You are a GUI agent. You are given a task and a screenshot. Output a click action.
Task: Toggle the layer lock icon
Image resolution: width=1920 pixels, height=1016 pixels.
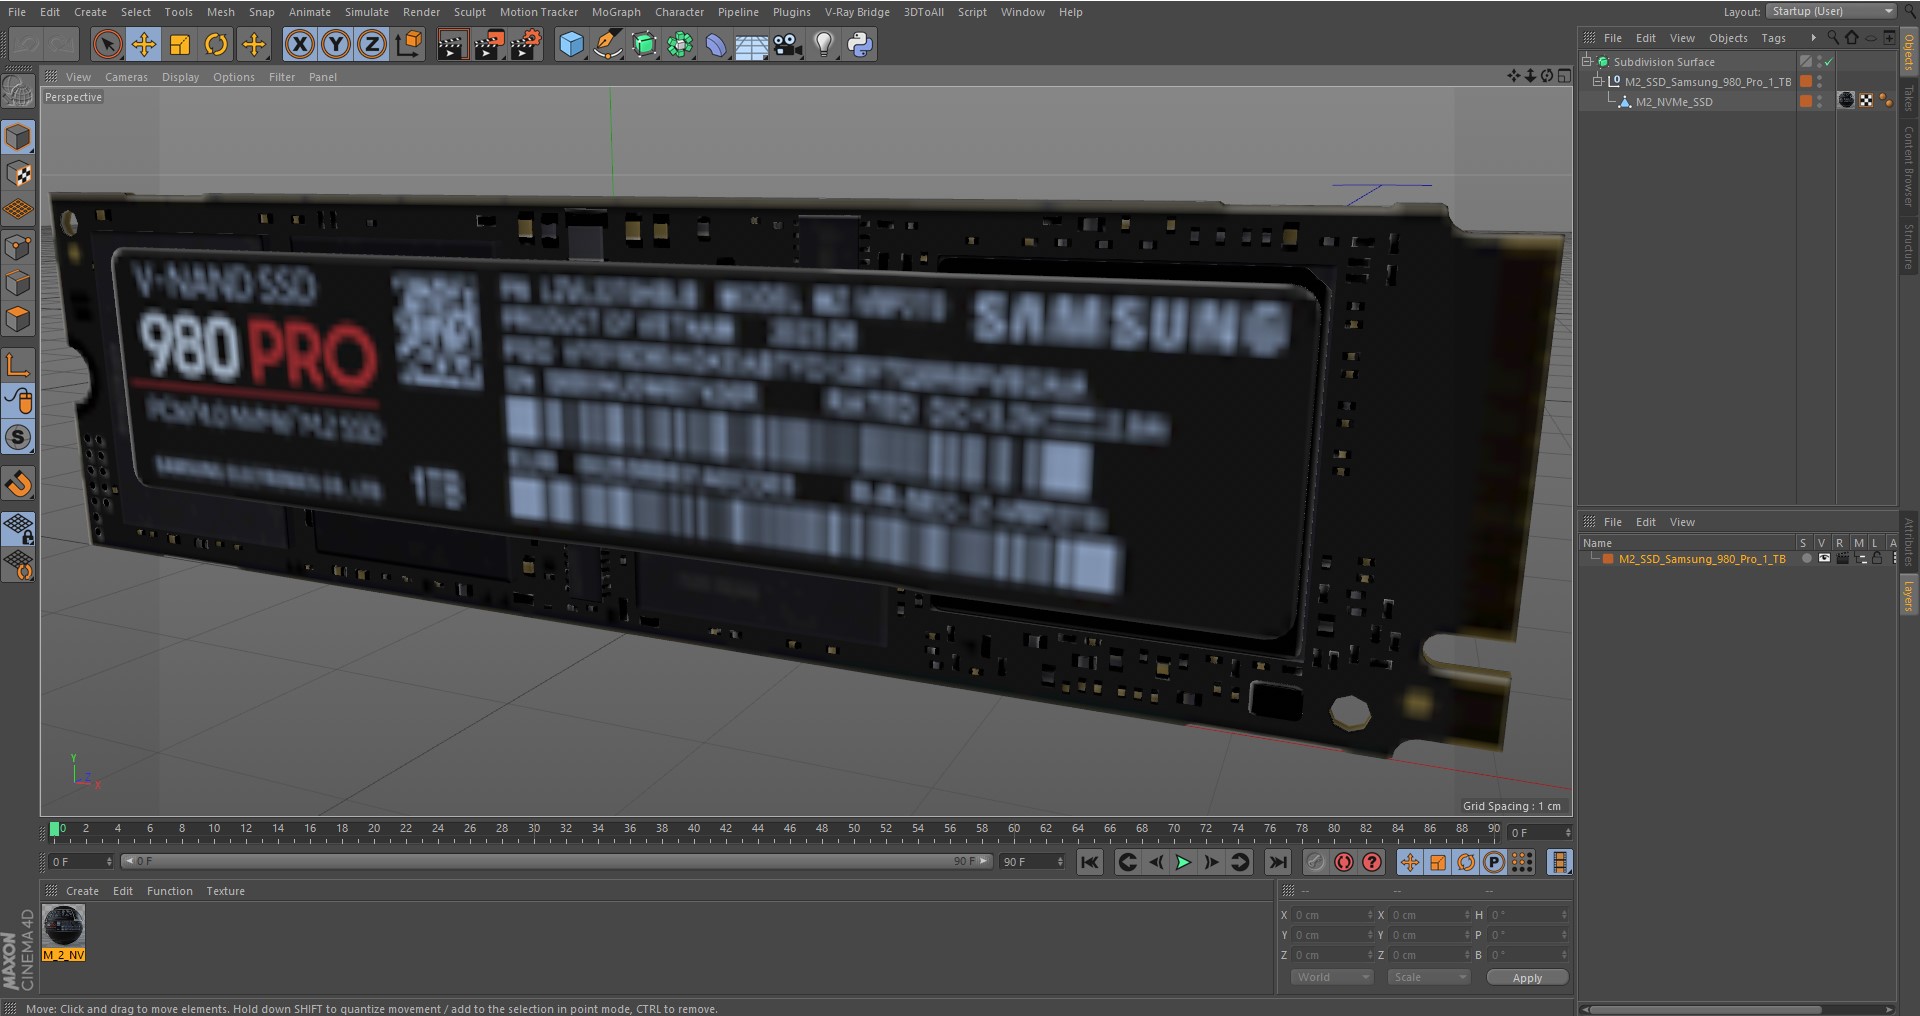pos(1877,559)
